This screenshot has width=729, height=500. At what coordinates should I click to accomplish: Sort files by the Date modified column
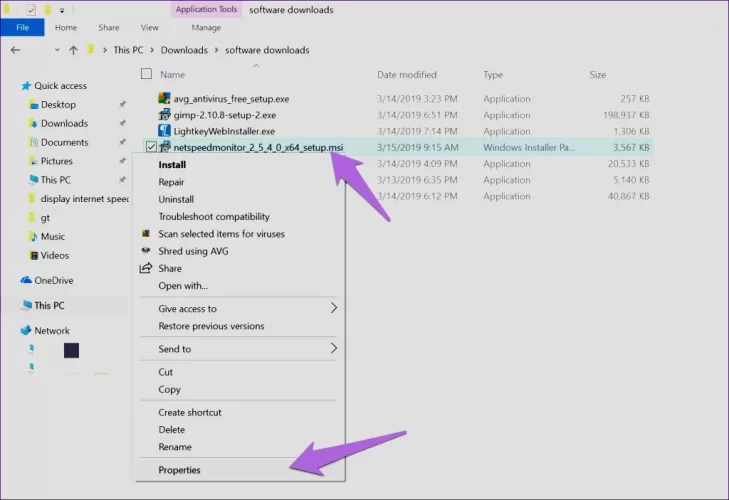[406, 75]
